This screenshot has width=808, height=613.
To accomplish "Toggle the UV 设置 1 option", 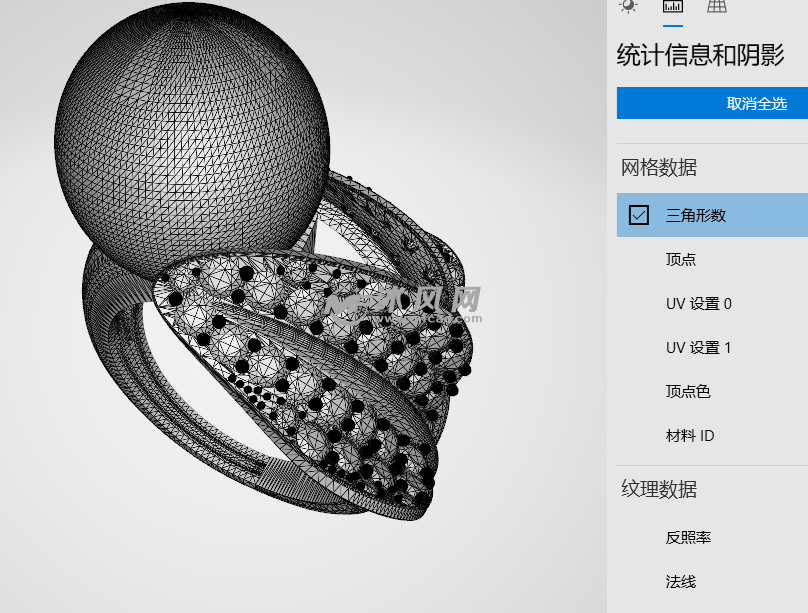I will pos(698,347).
